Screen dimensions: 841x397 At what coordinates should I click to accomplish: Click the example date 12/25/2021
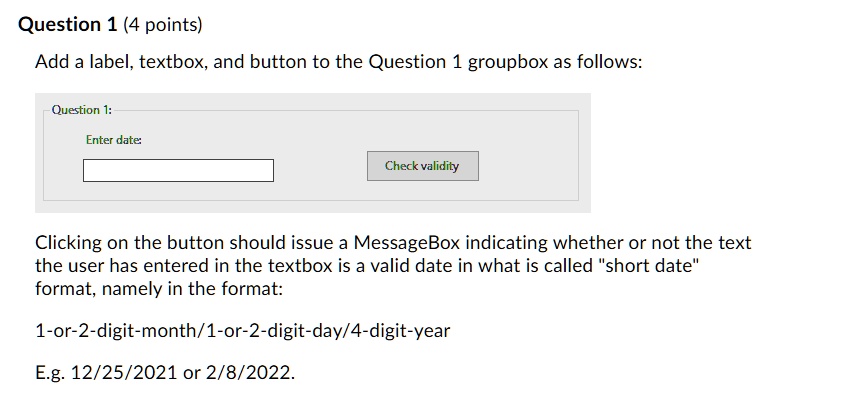pyautogui.click(x=123, y=372)
